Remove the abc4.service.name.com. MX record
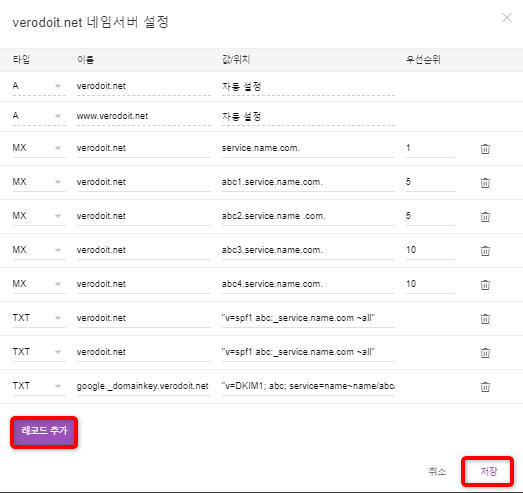 coord(485,285)
